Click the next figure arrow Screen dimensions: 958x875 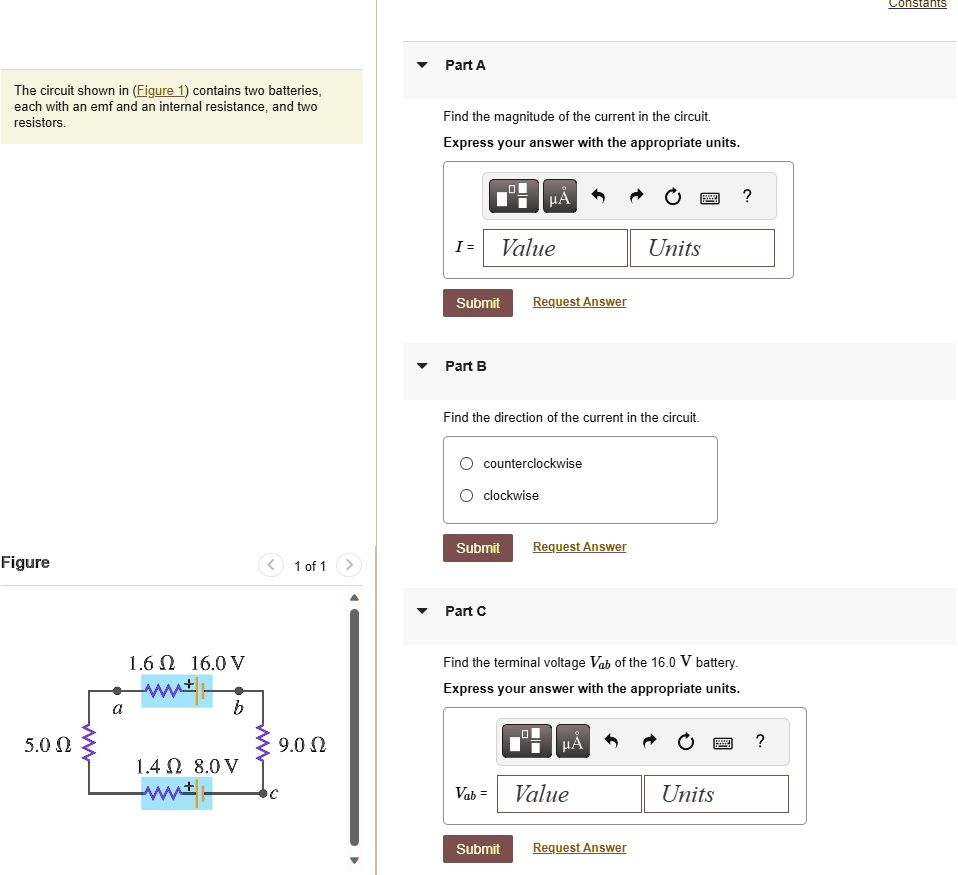point(348,565)
